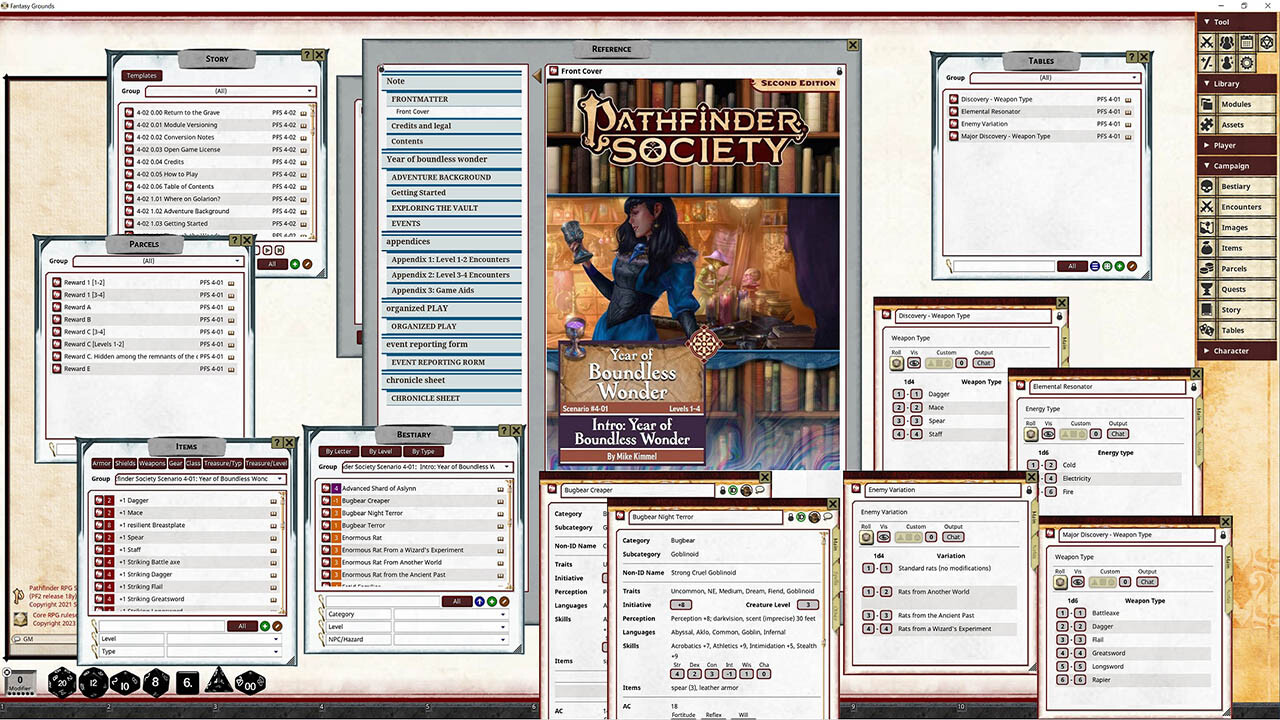The width and height of the screenshot is (1280, 720).
Task: Toggle the lock on the Front Cover reference window
Action: tap(840, 71)
